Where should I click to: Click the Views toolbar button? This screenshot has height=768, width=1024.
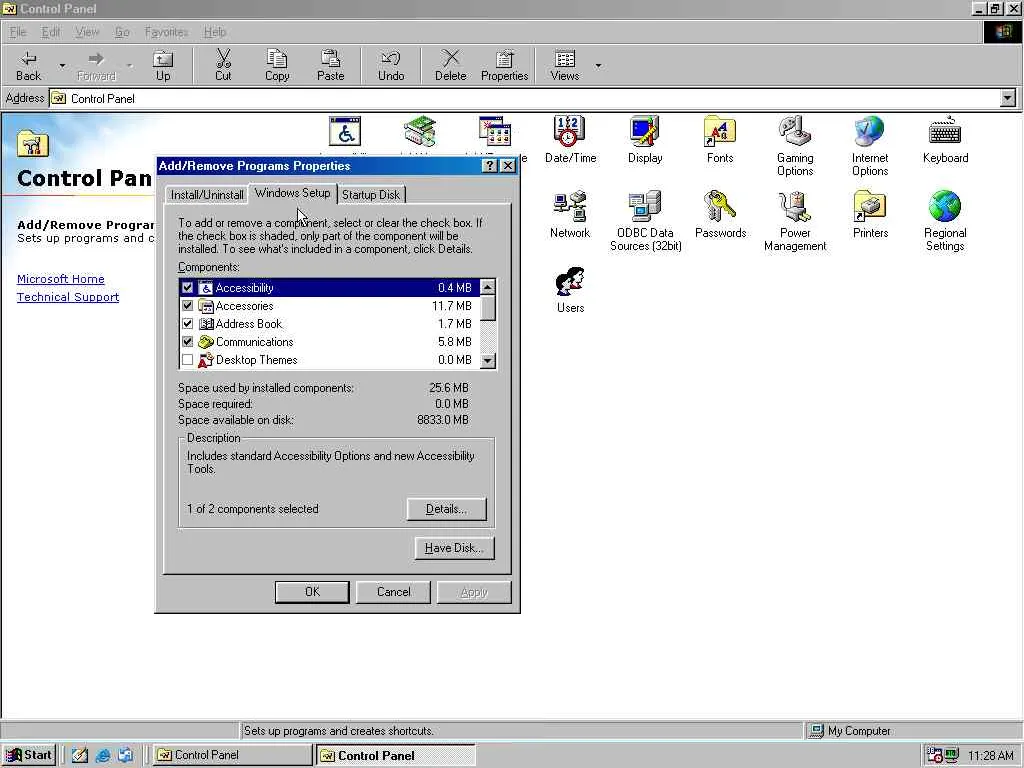point(564,66)
